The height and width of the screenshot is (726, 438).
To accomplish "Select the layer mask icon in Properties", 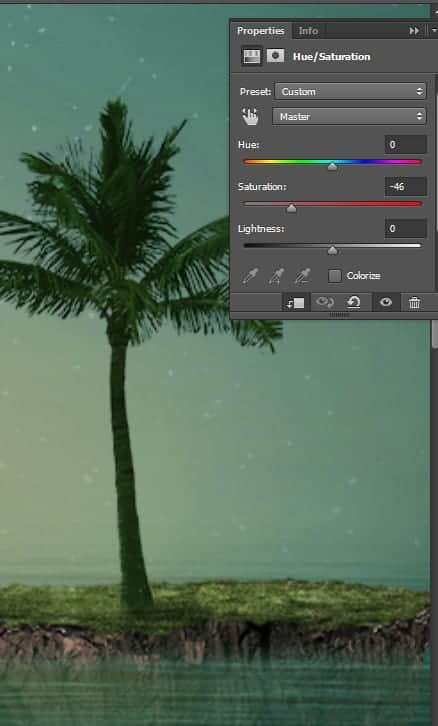I will (x=275, y=56).
